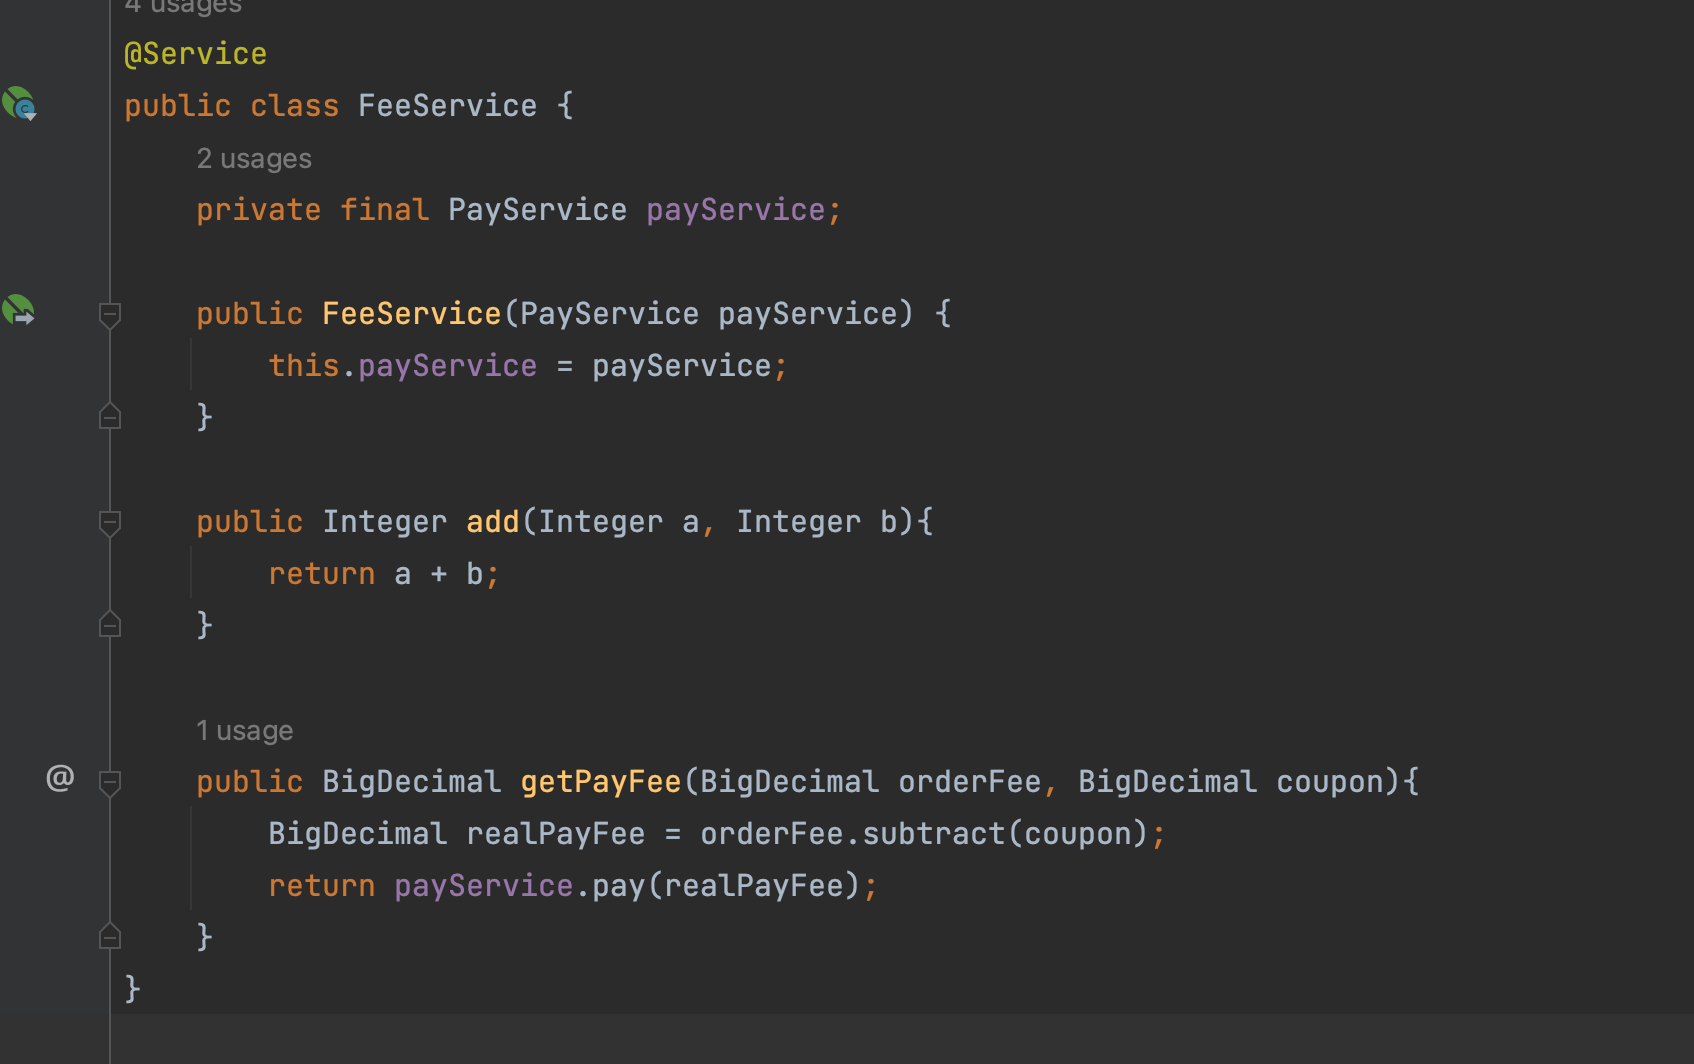Viewport: 1694px width, 1064px height.
Task: Click the @ gutter icon beside getPayFee
Action: (x=60, y=778)
